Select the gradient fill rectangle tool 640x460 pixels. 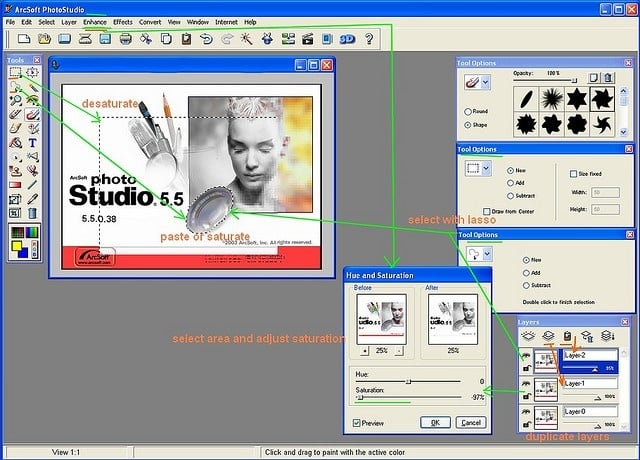(x=15, y=185)
